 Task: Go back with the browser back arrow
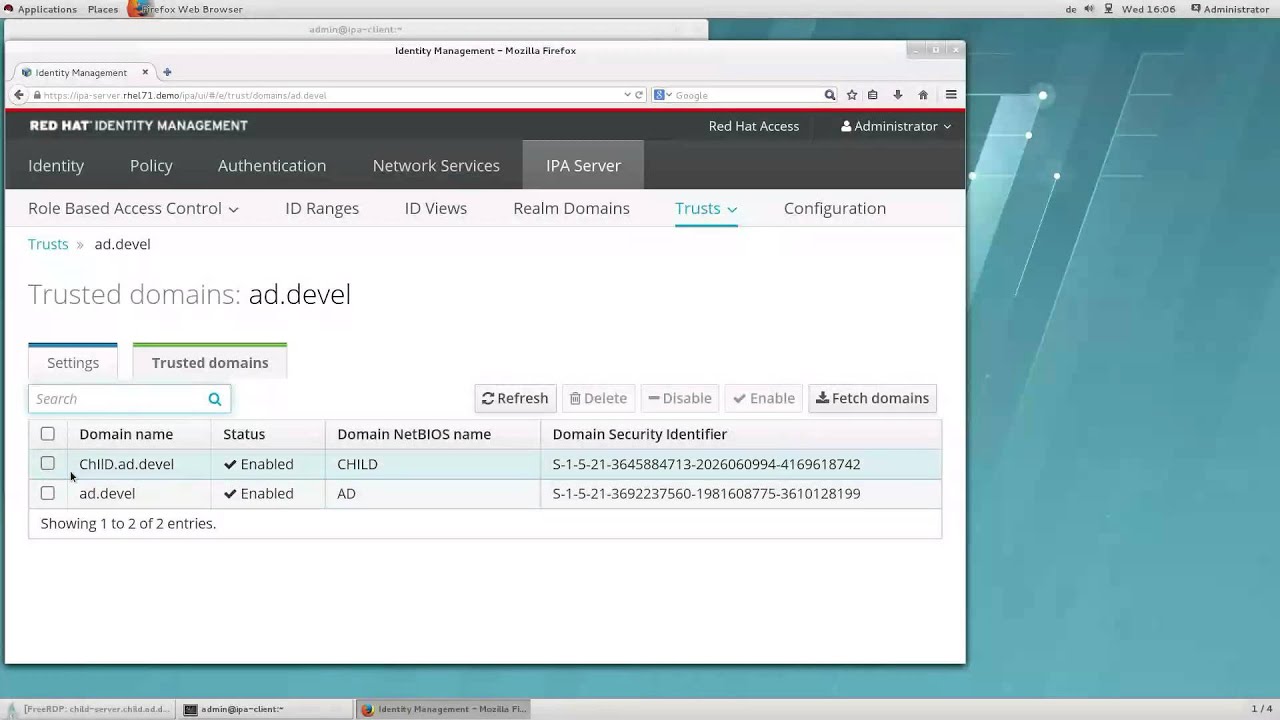[x=18, y=95]
